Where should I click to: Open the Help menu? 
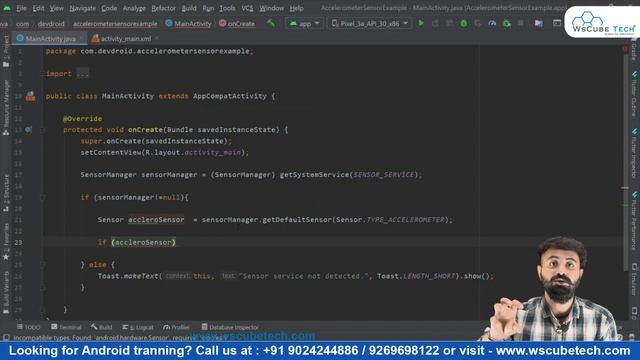click(x=296, y=8)
